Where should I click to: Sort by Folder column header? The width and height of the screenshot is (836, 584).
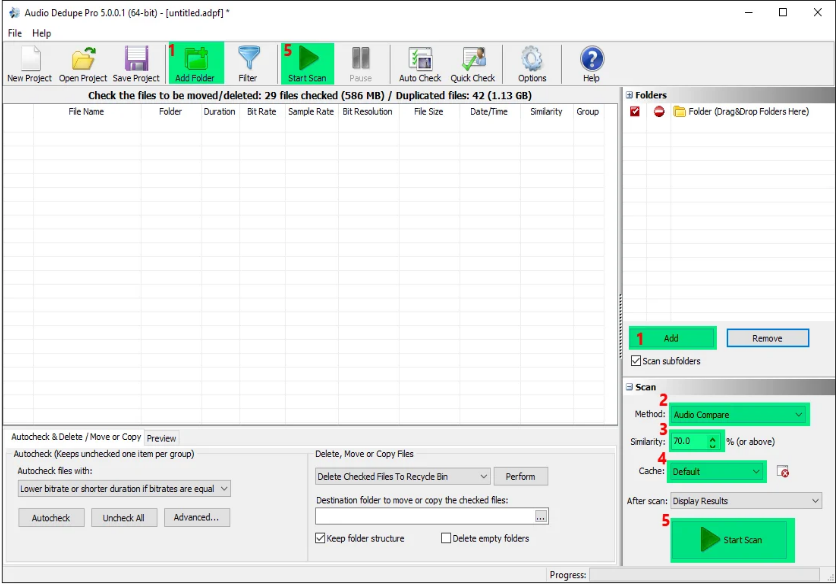(171, 111)
